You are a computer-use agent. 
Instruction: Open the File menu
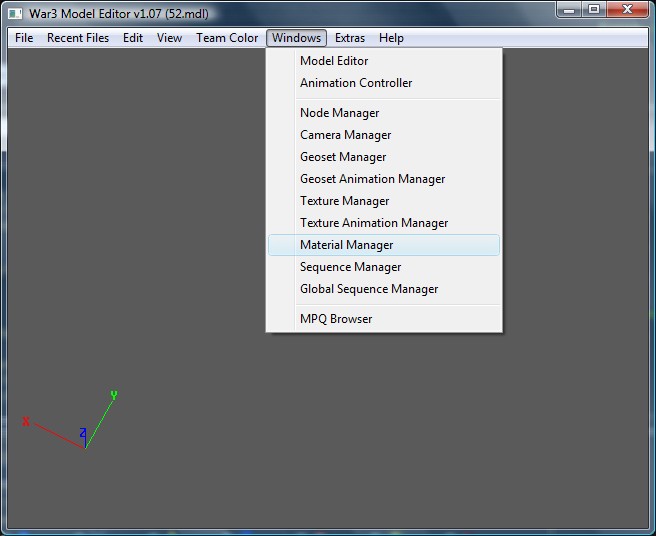[24, 38]
